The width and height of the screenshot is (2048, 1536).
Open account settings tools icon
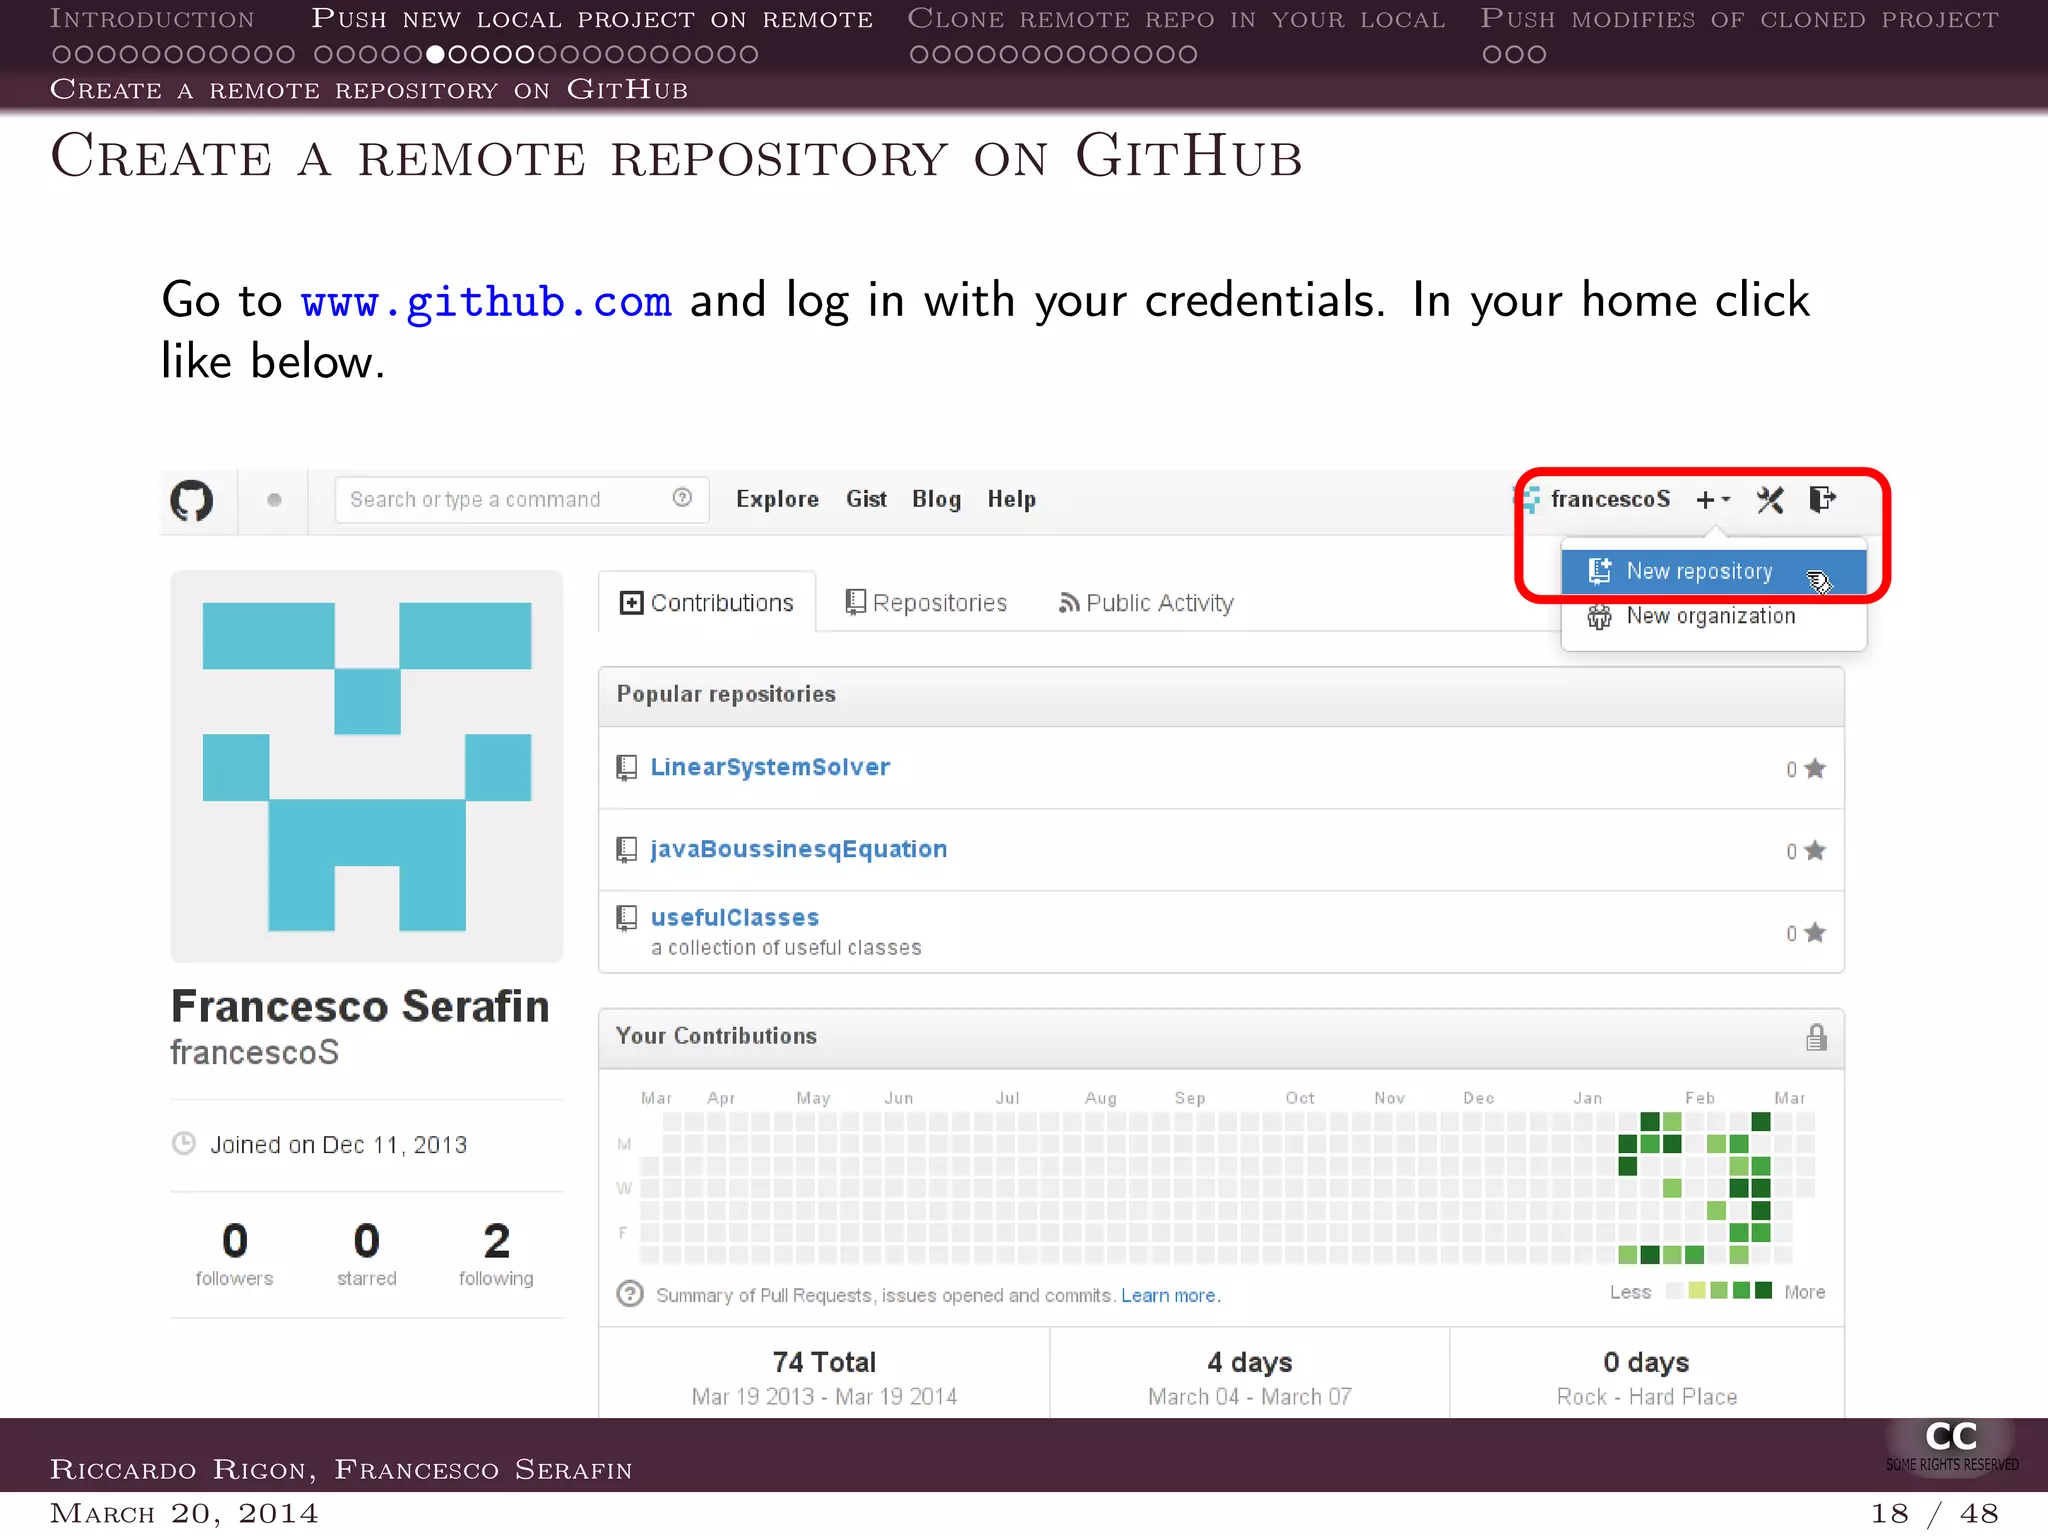click(1770, 499)
